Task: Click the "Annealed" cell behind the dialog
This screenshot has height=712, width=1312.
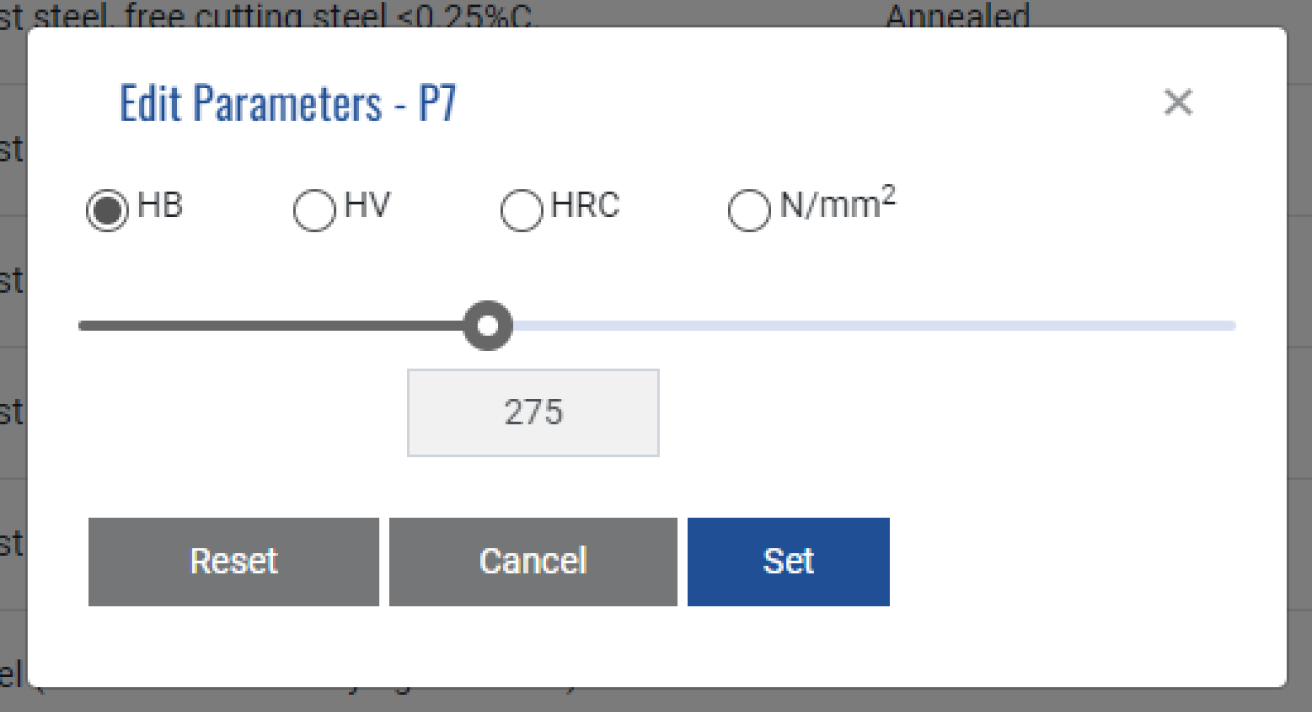Action: [x=957, y=15]
